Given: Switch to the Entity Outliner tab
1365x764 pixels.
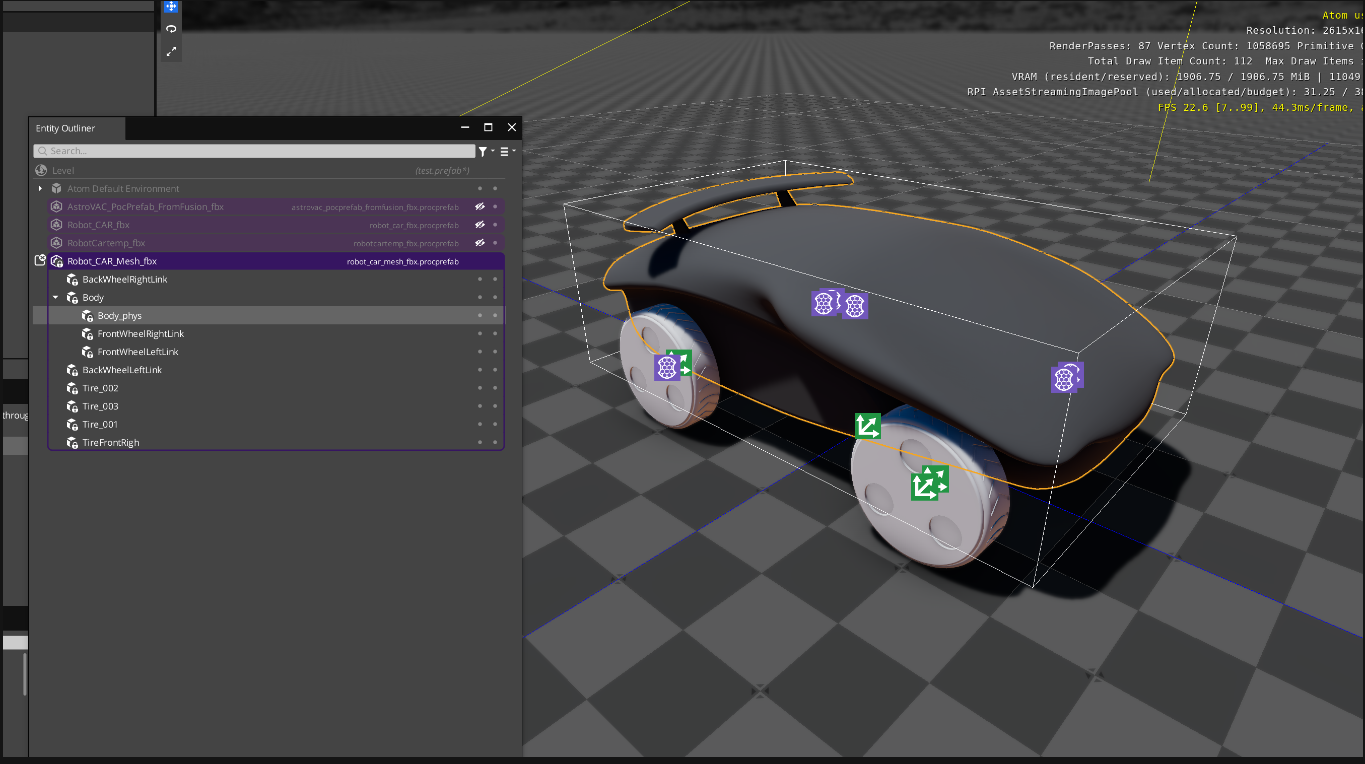Looking at the screenshot, I should point(66,128).
